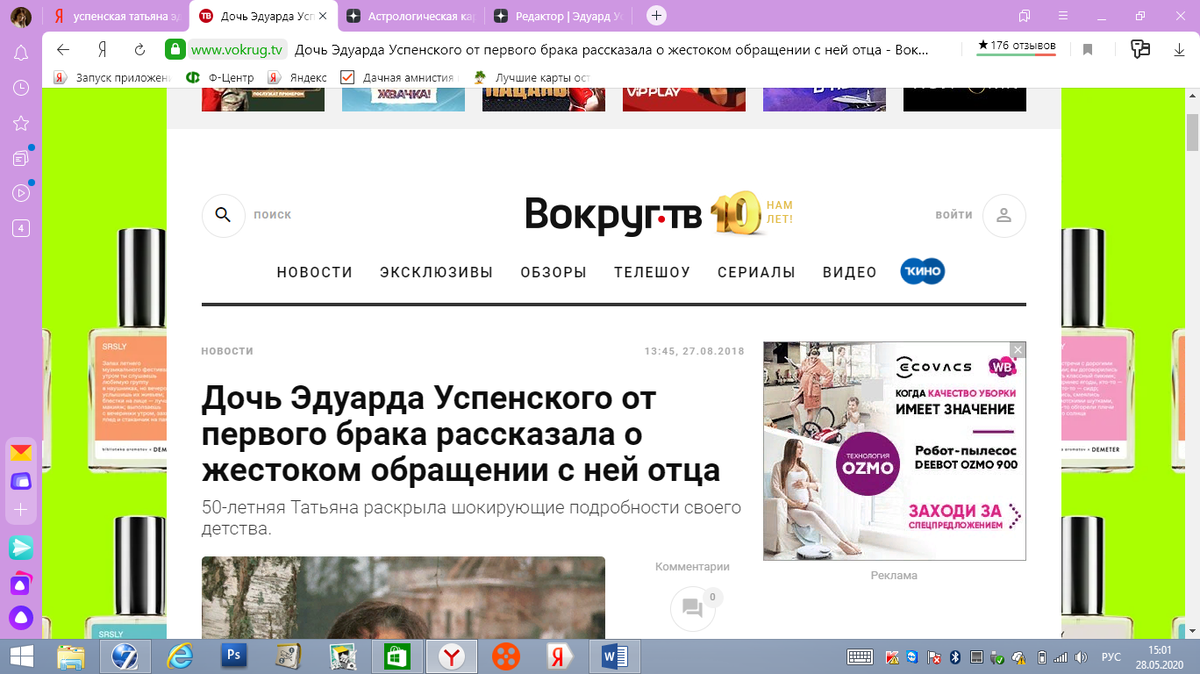Open downloads arrow icon
The height and width of the screenshot is (674, 1200).
[1179, 49]
